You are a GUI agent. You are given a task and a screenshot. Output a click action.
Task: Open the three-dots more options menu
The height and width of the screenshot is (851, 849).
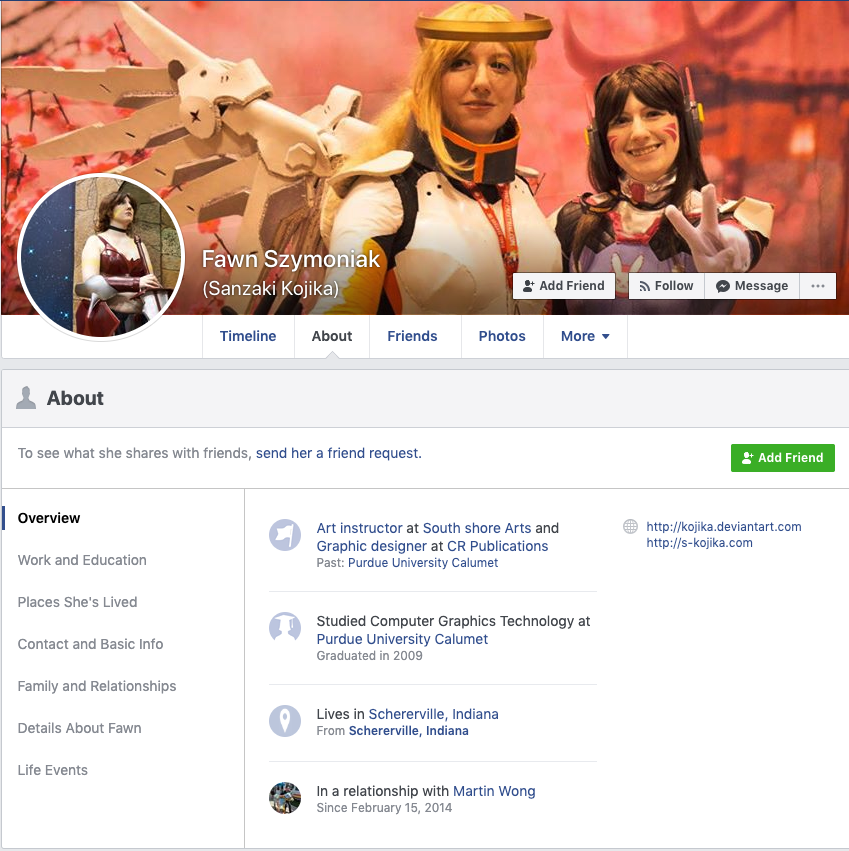818,286
